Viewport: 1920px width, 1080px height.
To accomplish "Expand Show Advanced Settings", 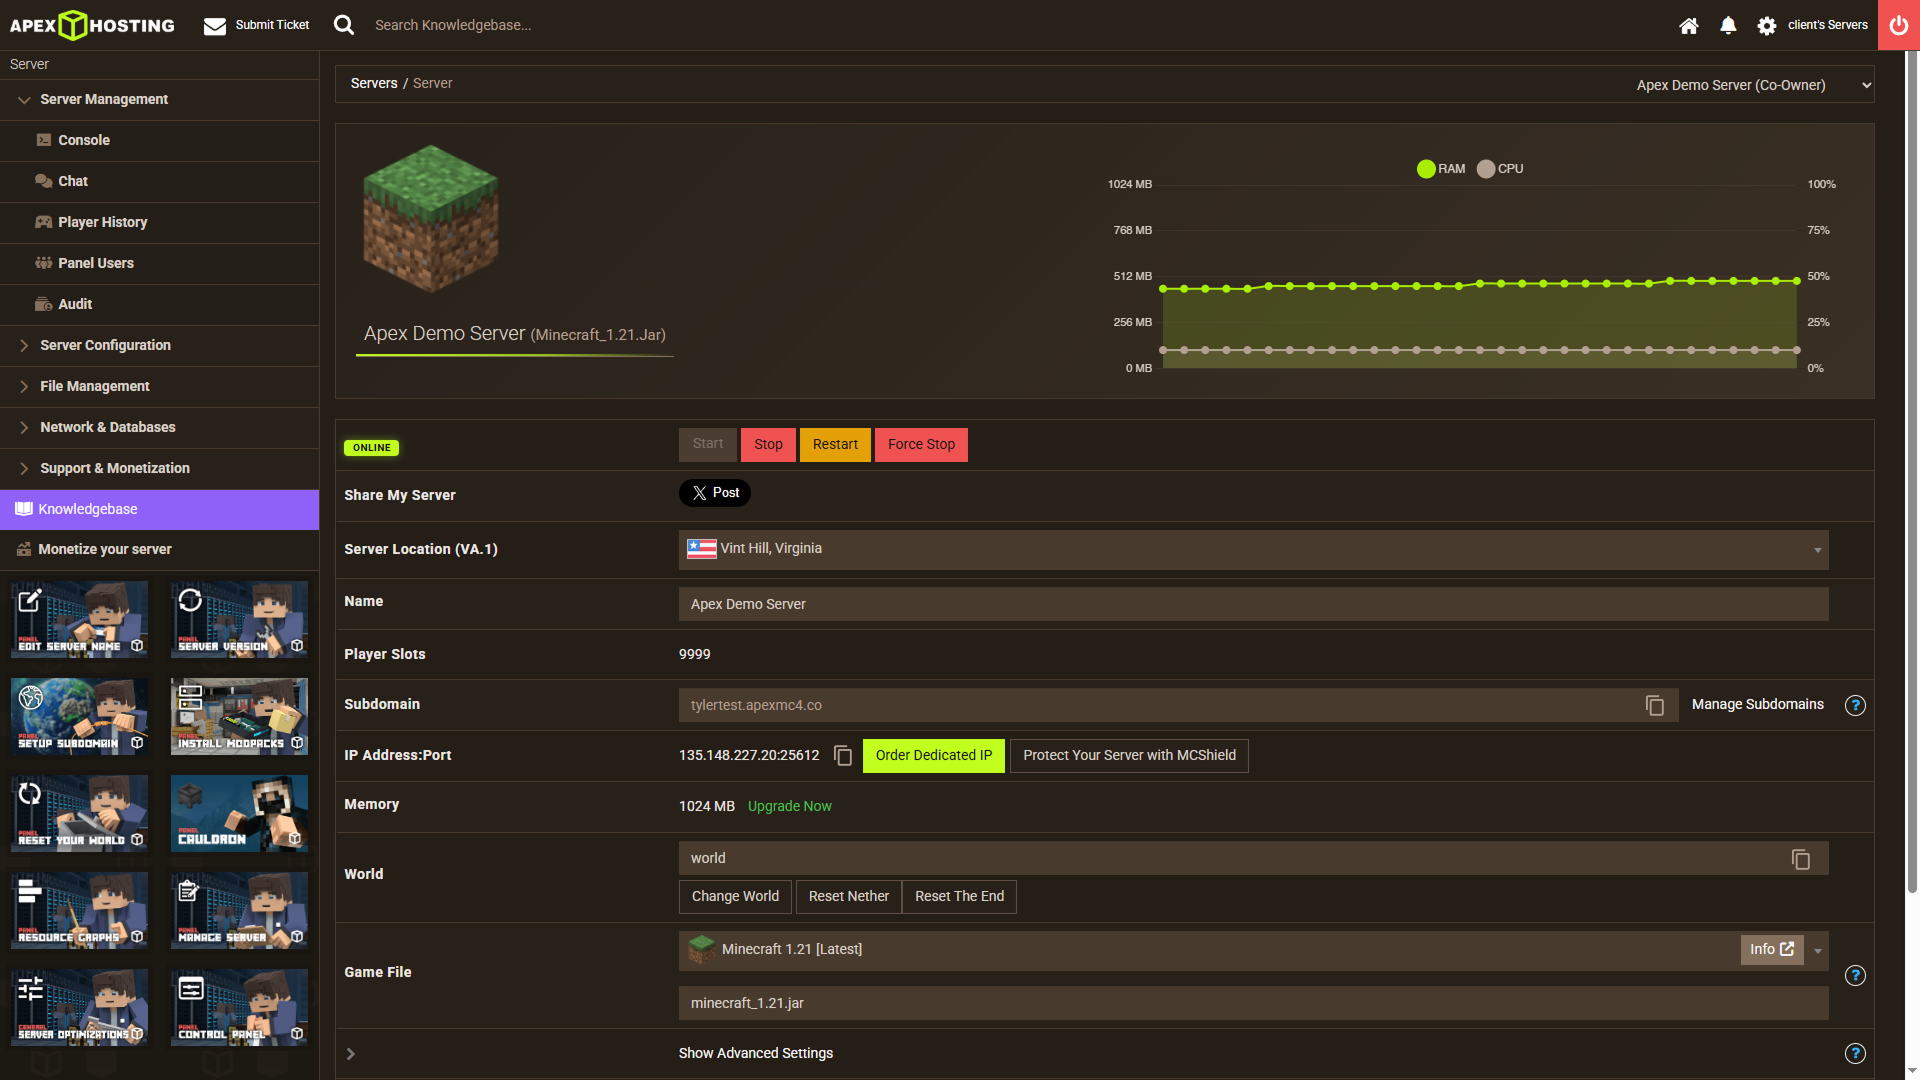I will [755, 1053].
